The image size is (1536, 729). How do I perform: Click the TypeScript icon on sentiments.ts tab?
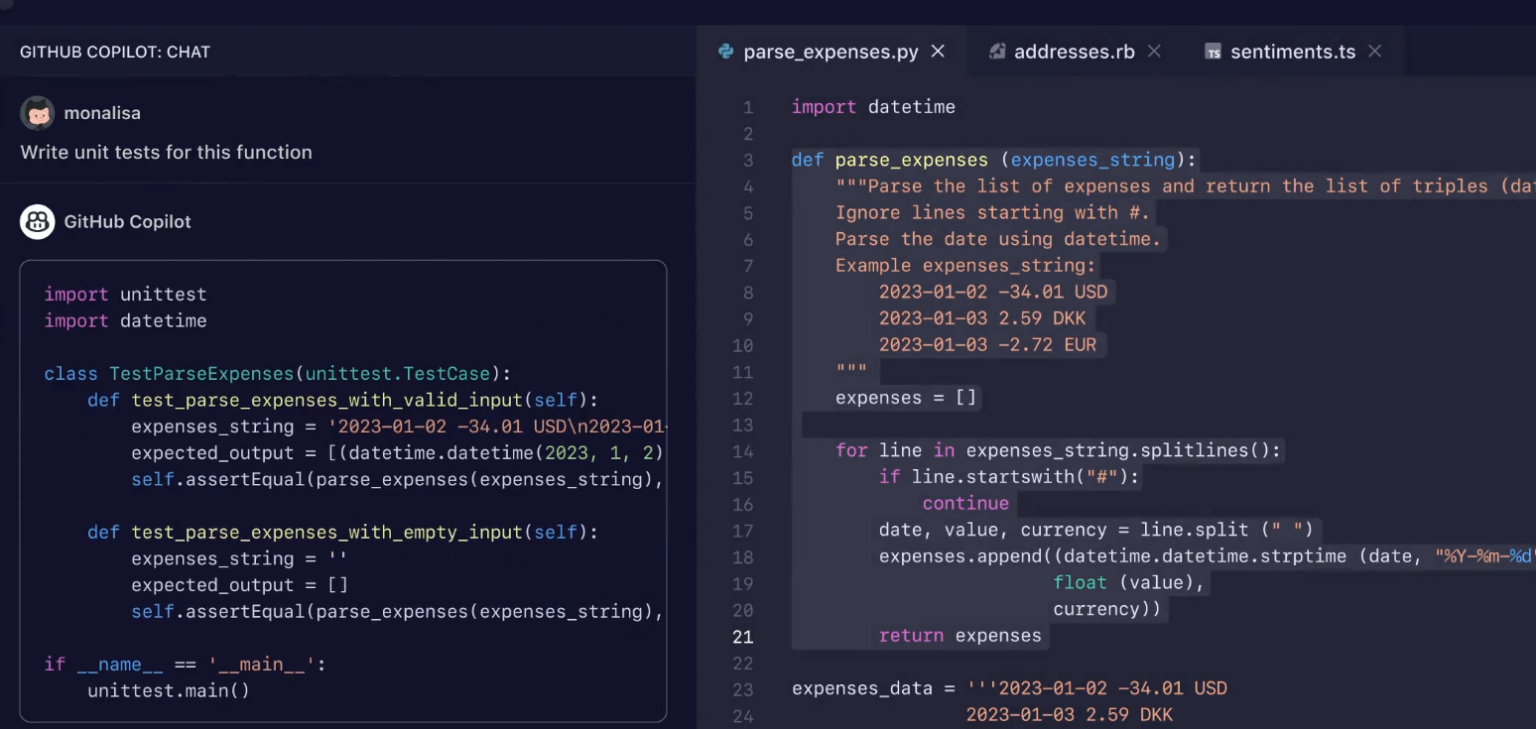[x=1213, y=50]
